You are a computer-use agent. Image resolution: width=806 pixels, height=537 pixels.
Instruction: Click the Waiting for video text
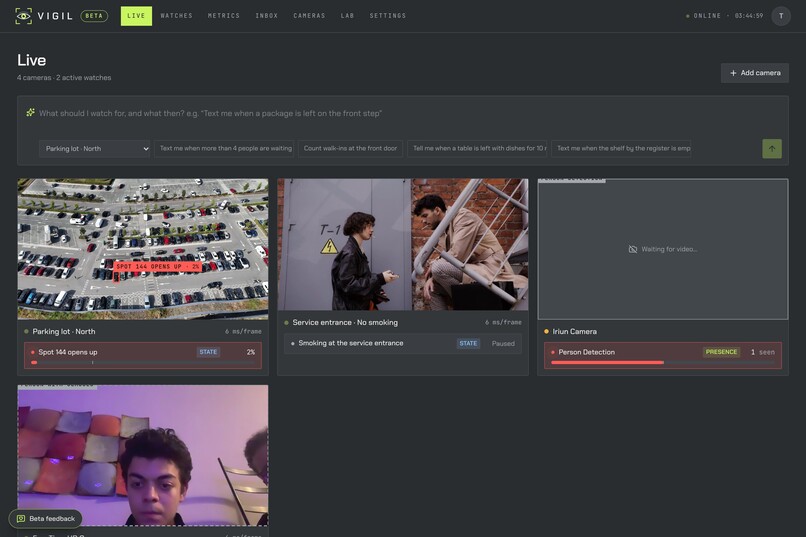669,249
